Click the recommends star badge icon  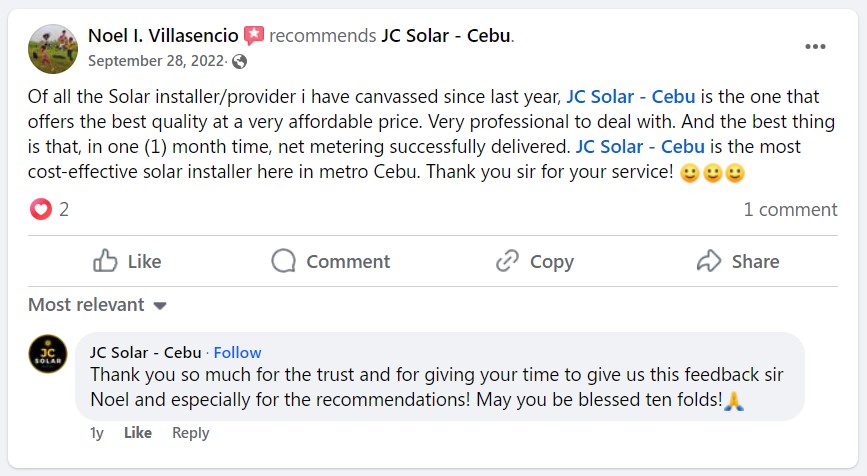(x=254, y=36)
